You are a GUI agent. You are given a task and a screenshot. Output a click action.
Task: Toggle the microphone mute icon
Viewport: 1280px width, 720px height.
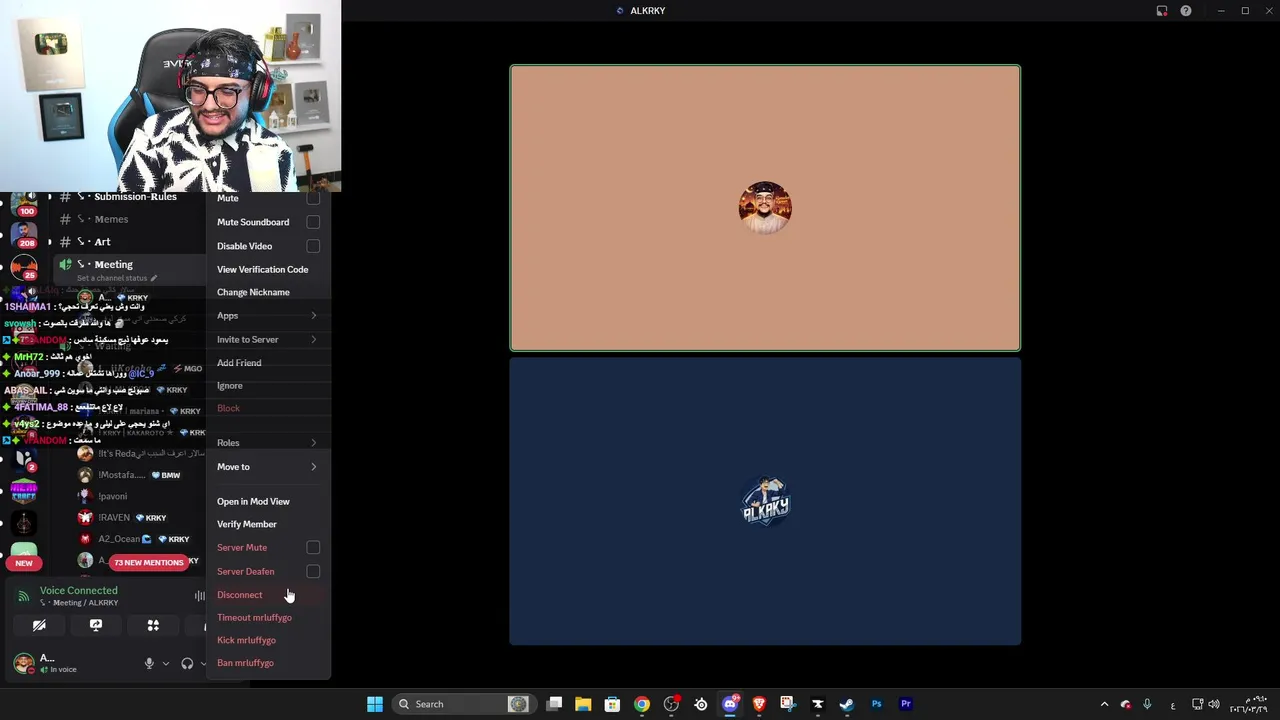(149, 663)
